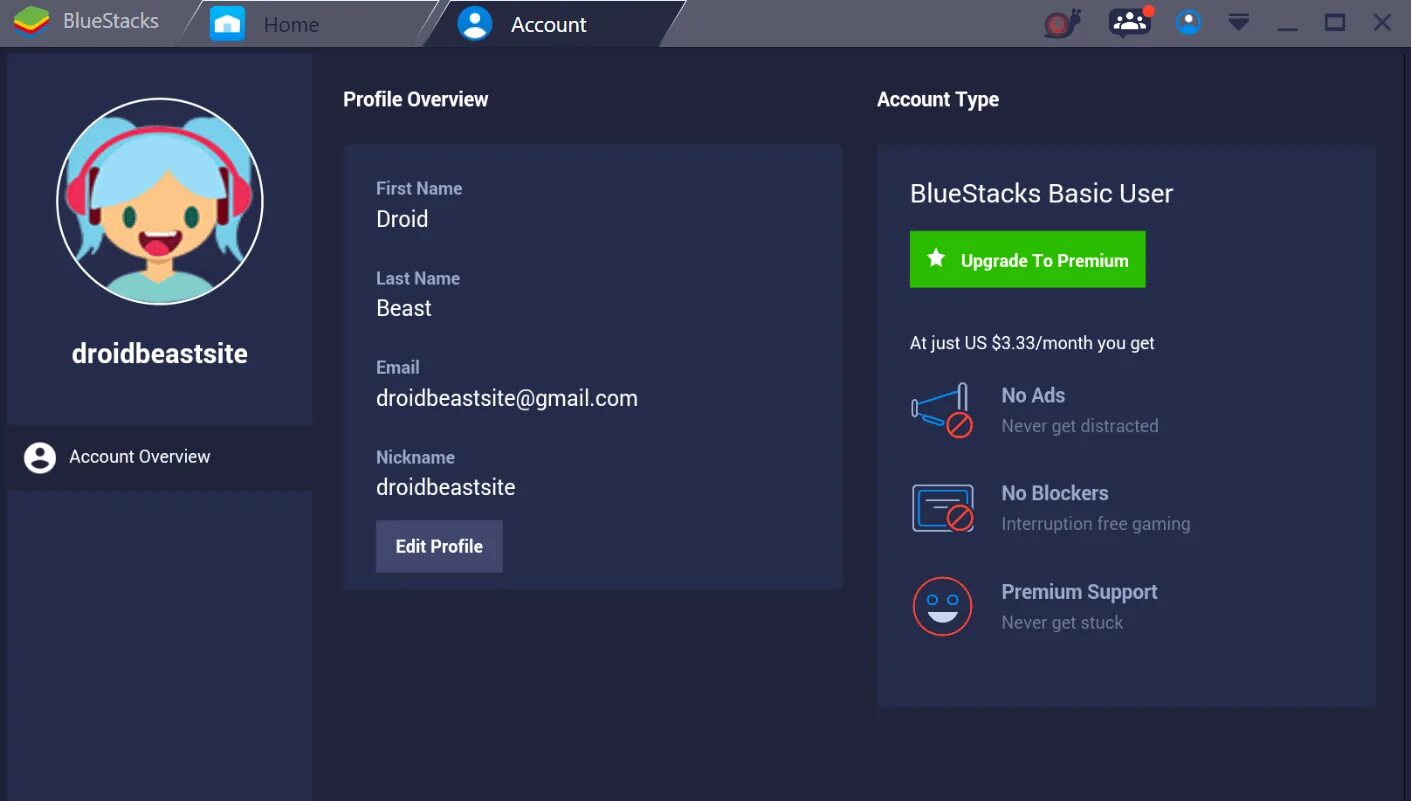Click the Premium Support smiley icon
The width and height of the screenshot is (1411, 801).
tap(942, 606)
